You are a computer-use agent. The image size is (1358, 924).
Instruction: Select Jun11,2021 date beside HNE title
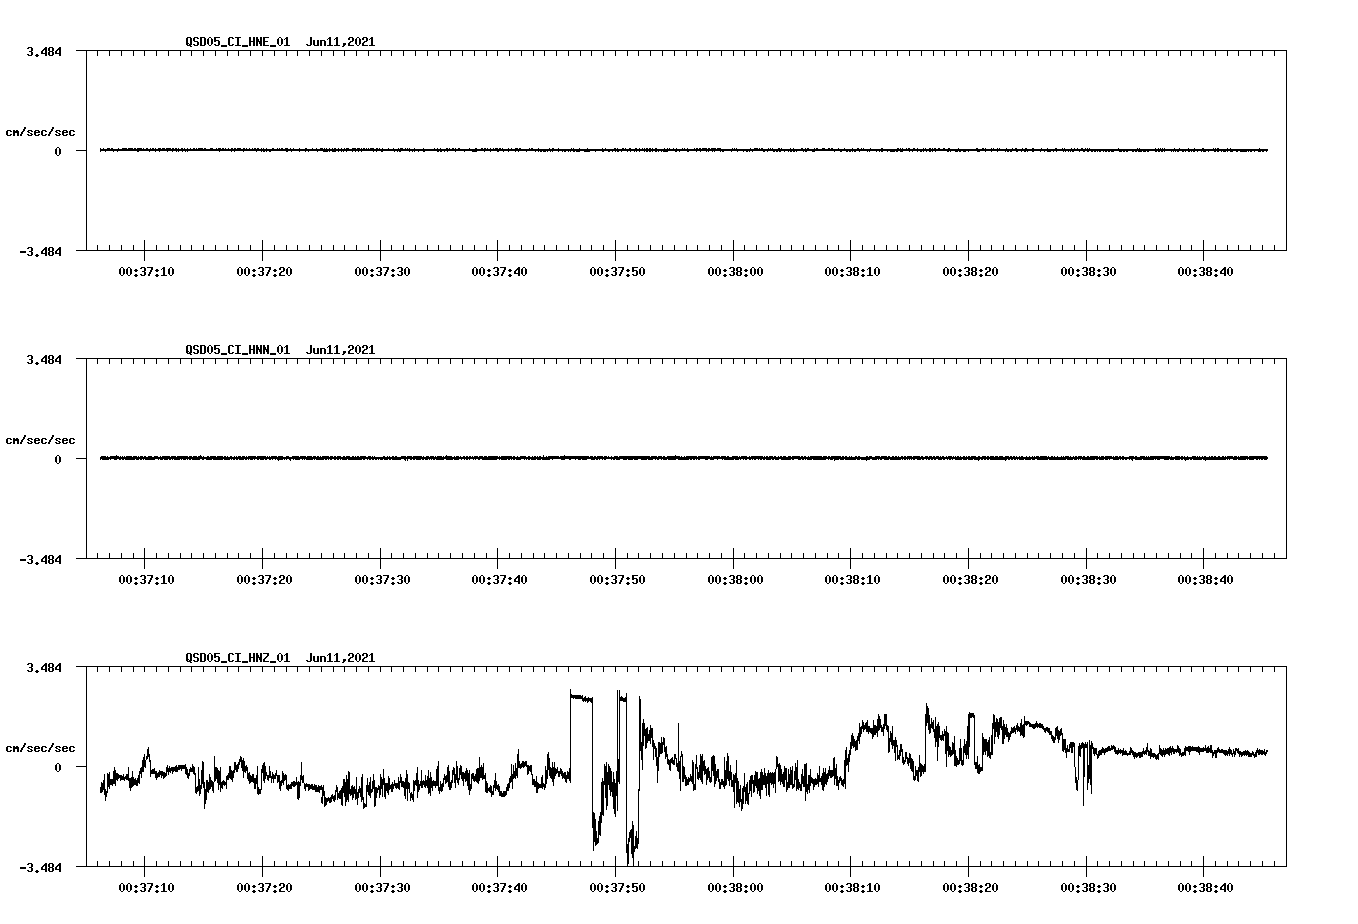(x=341, y=42)
